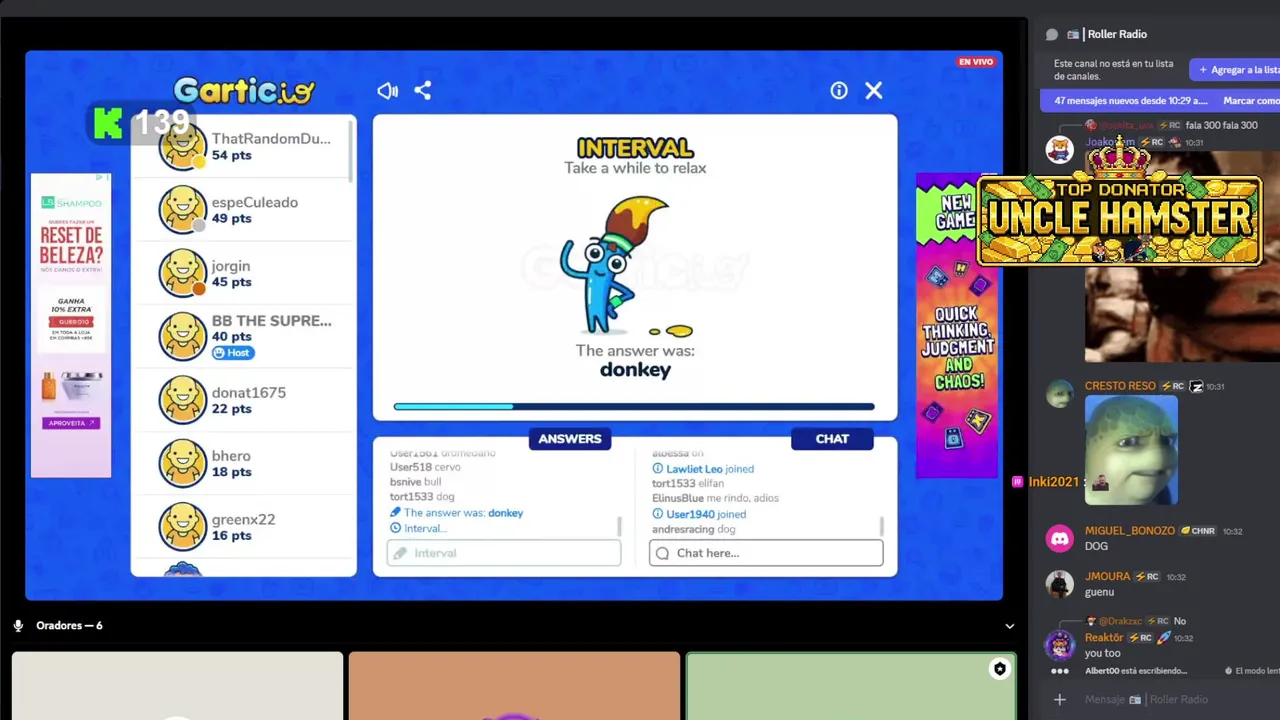
Task: Click the APROVEITA button in ad
Action: [x=71, y=423]
